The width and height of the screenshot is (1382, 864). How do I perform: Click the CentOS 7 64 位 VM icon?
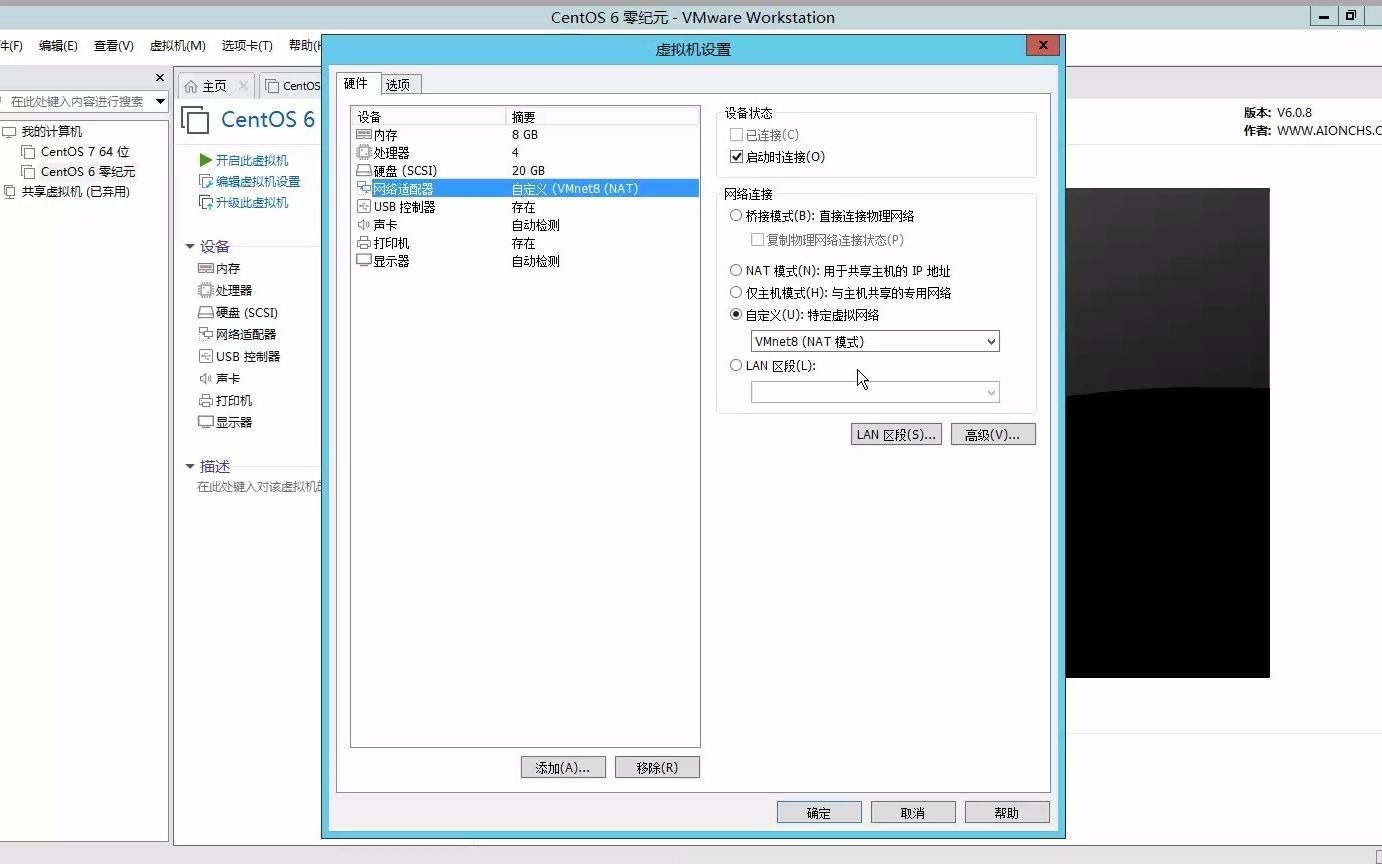(x=28, y=152)
